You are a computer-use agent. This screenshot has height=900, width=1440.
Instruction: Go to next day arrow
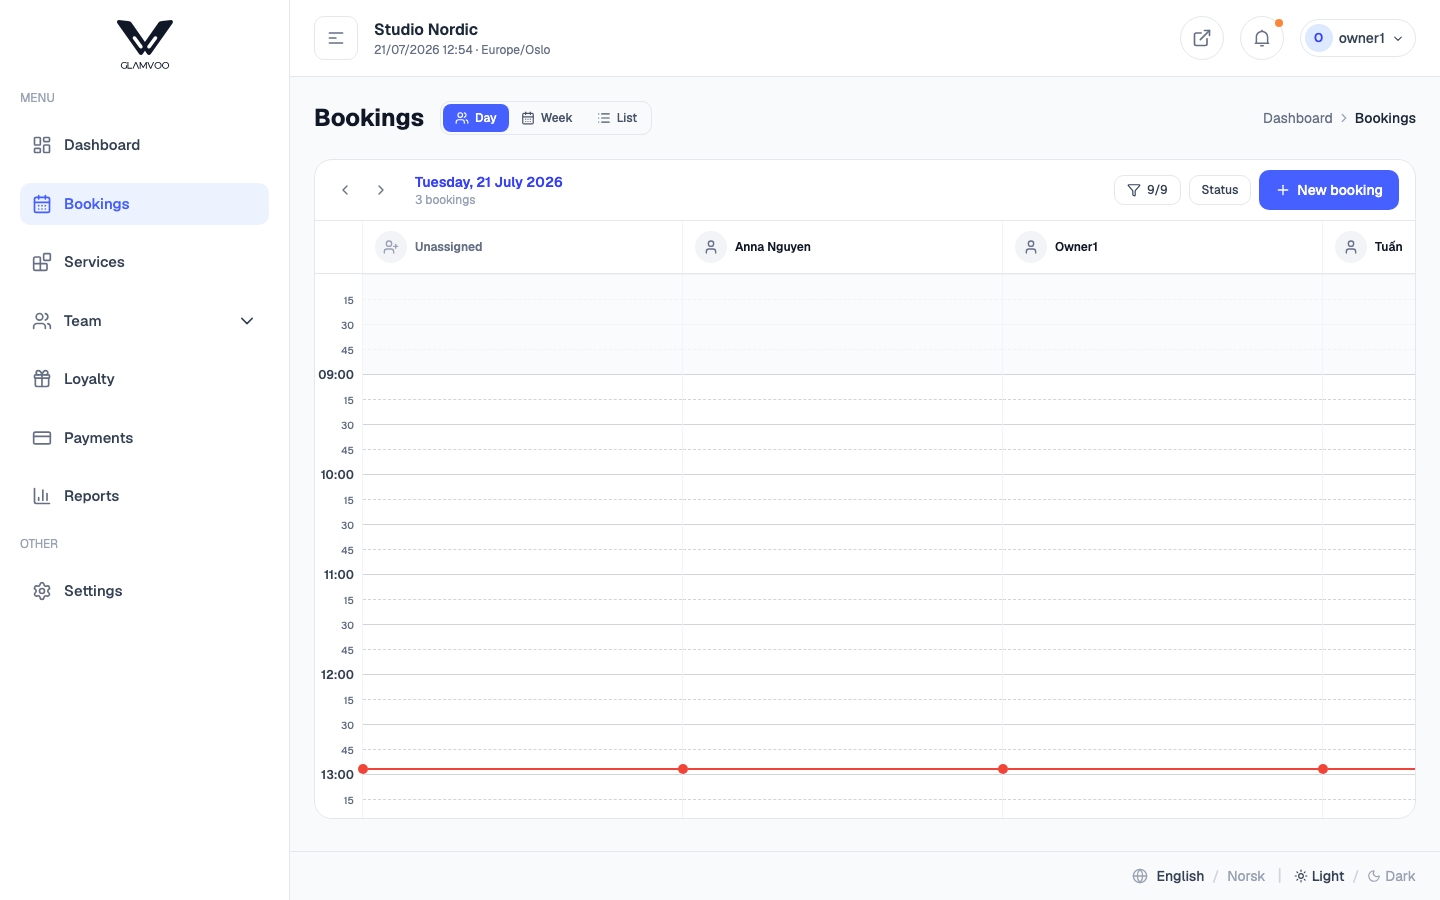pyautogui.click(x=381, y=190)
